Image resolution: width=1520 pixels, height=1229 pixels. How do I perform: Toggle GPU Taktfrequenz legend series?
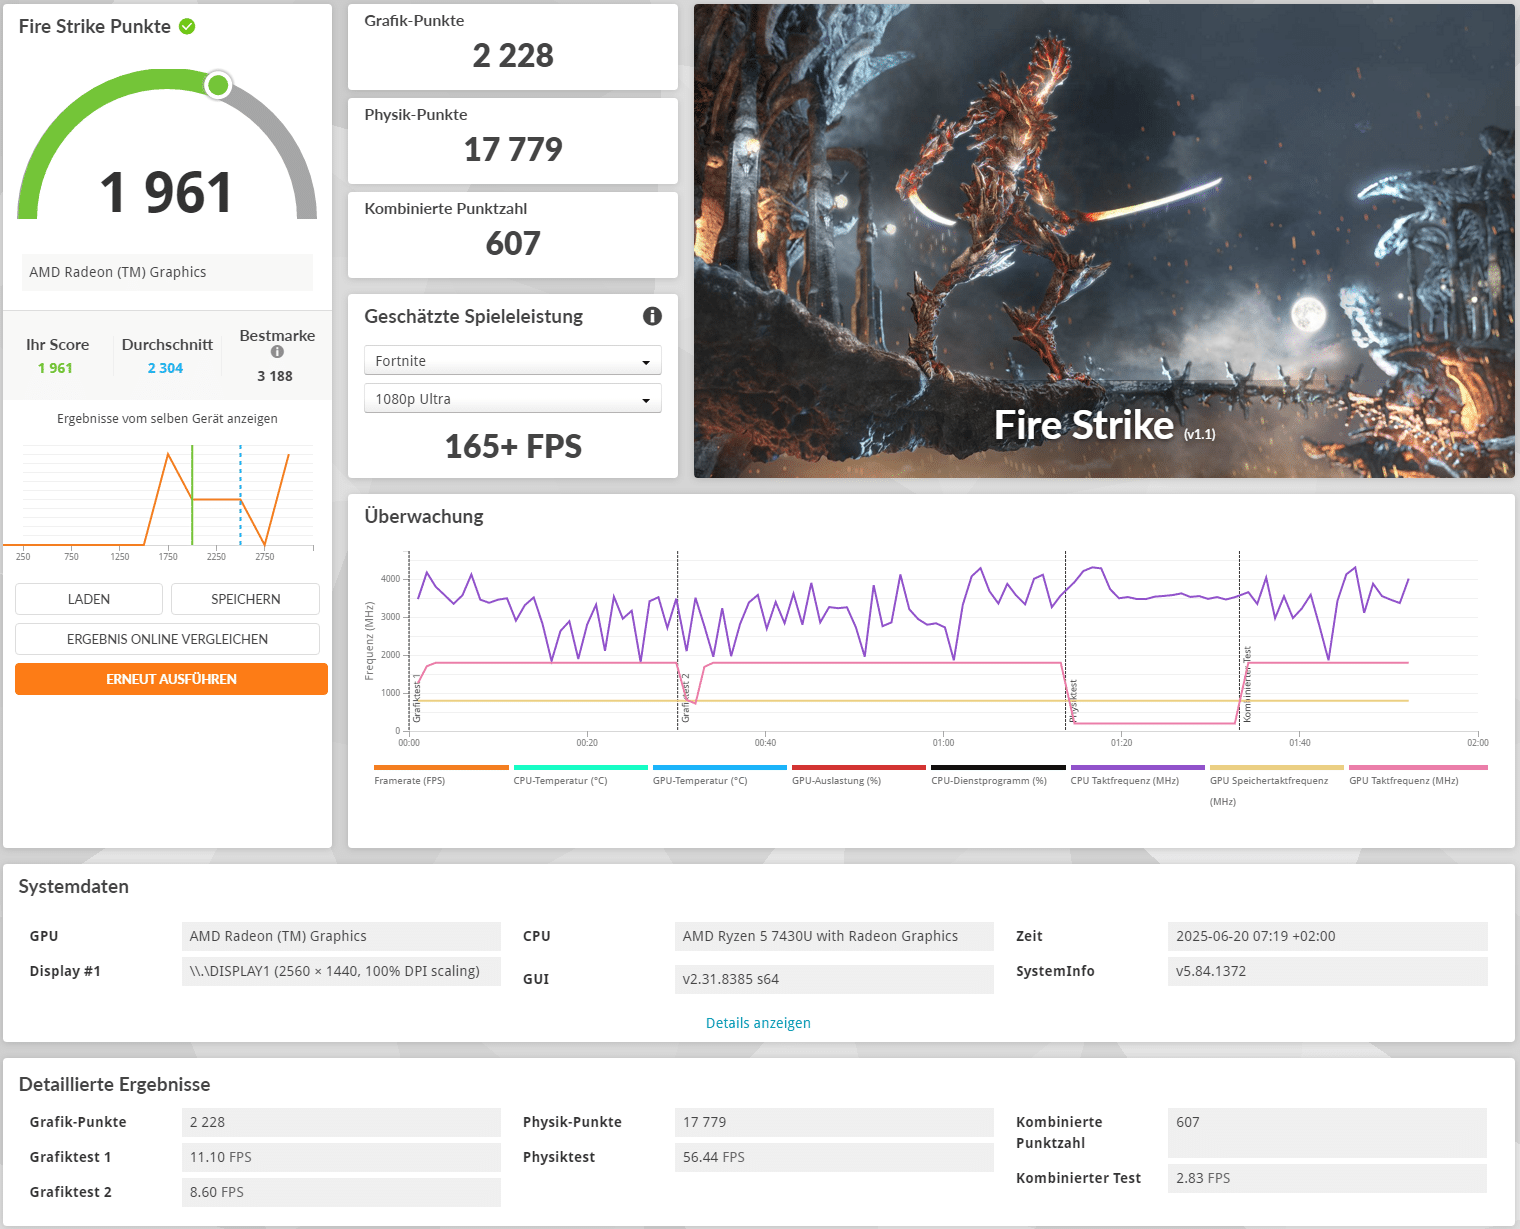click(x=1403, y=780)
